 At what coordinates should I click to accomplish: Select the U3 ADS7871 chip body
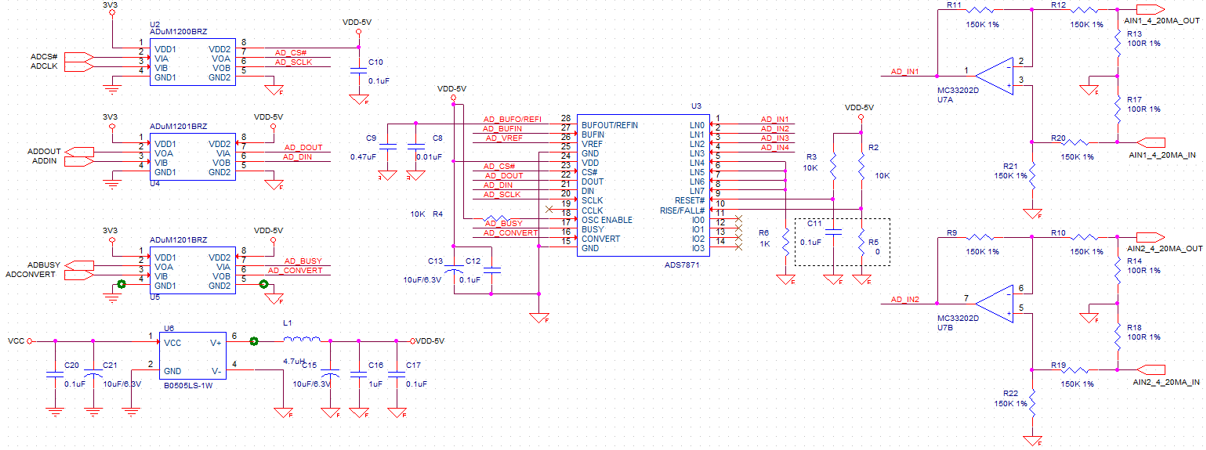click(x=643, y=183)
